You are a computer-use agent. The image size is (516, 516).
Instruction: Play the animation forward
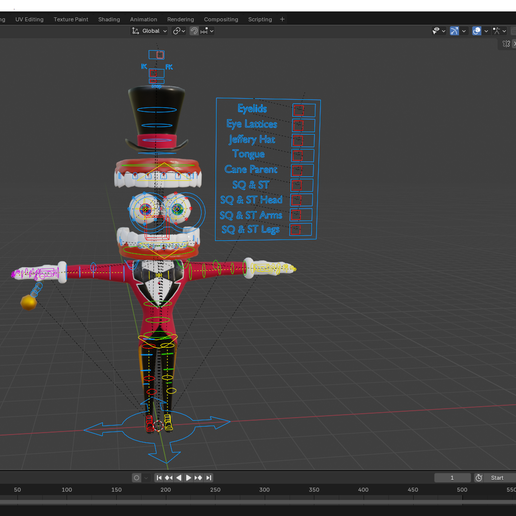(x=188, y=478)
